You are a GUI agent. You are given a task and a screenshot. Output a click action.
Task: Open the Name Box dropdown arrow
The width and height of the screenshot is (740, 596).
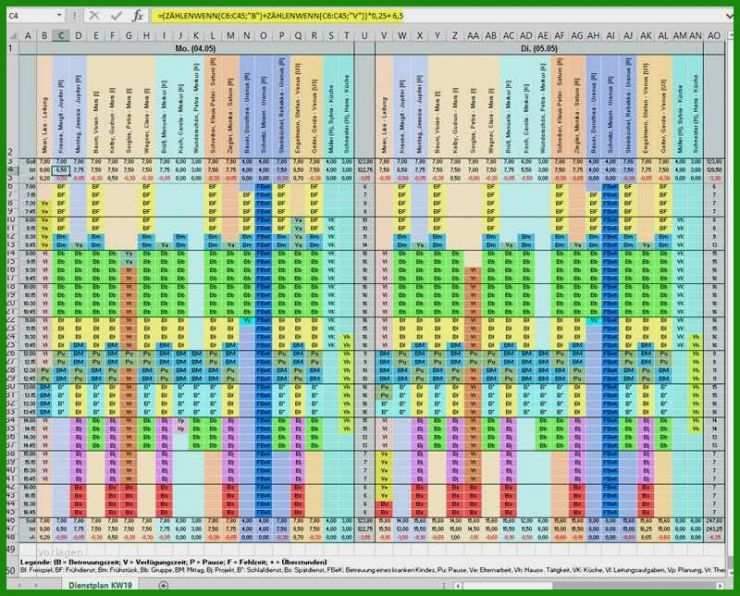click(60, 17)
